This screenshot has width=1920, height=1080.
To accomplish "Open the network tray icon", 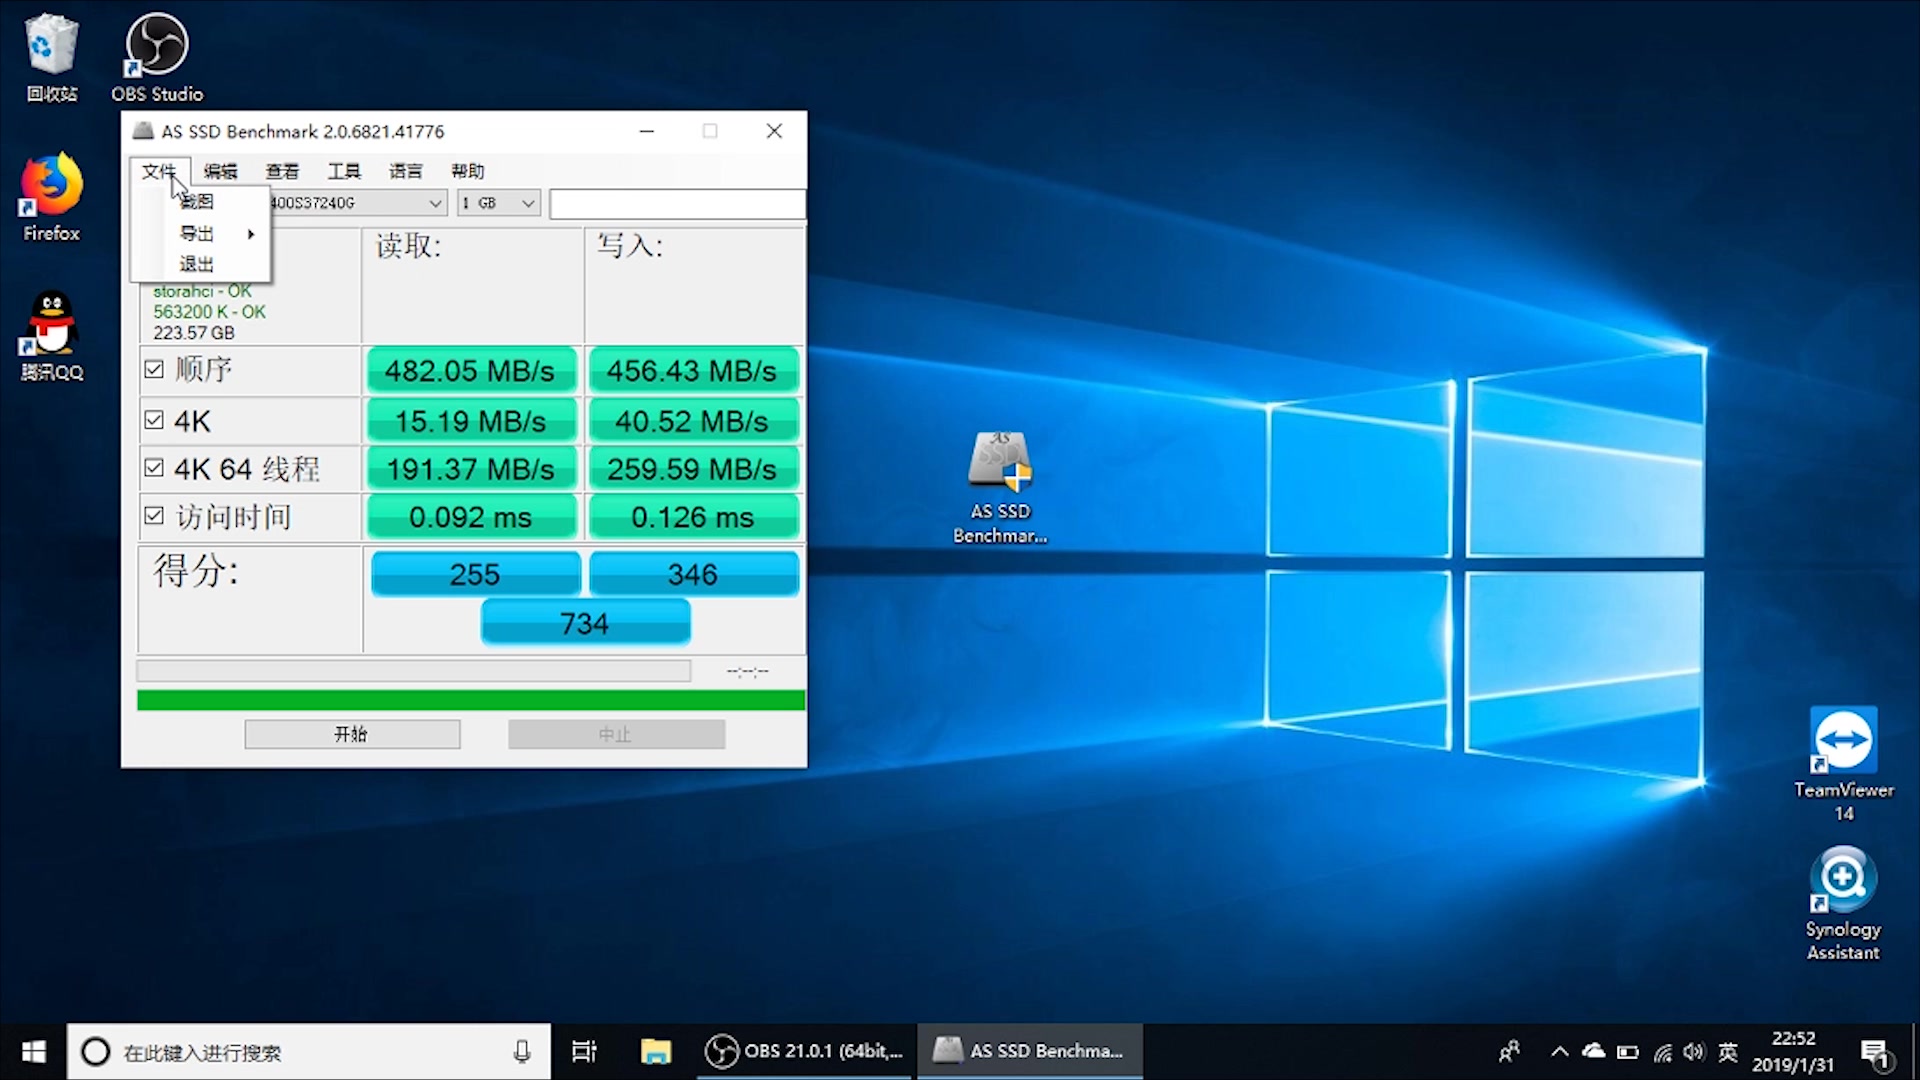I will (x=1662, y=1051).
